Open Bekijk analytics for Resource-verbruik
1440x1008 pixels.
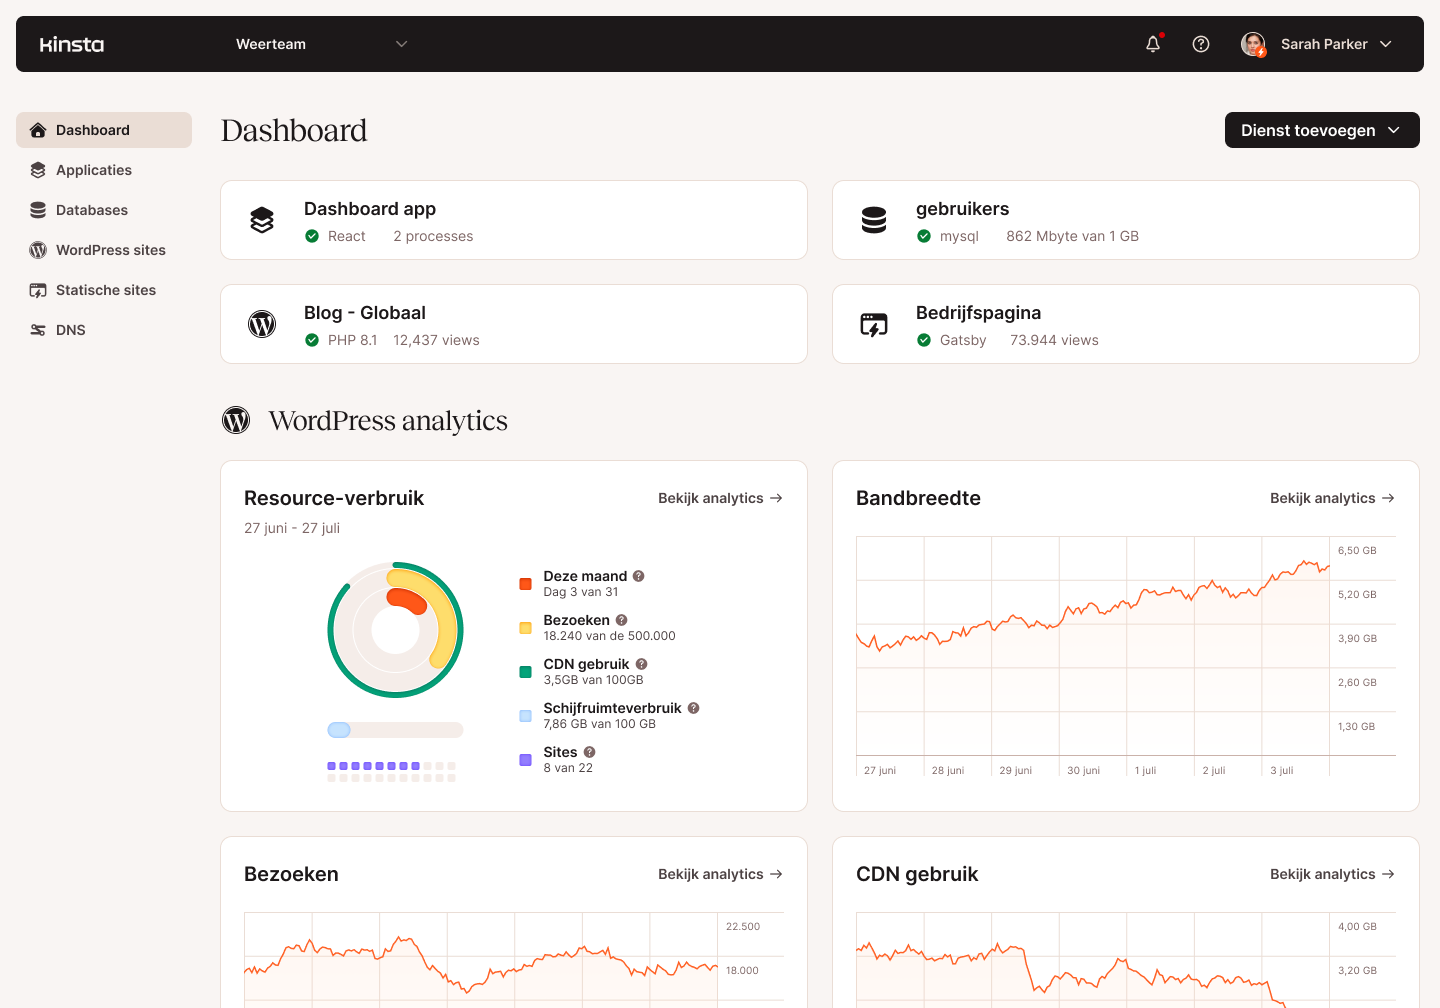(x=720, y=498)
